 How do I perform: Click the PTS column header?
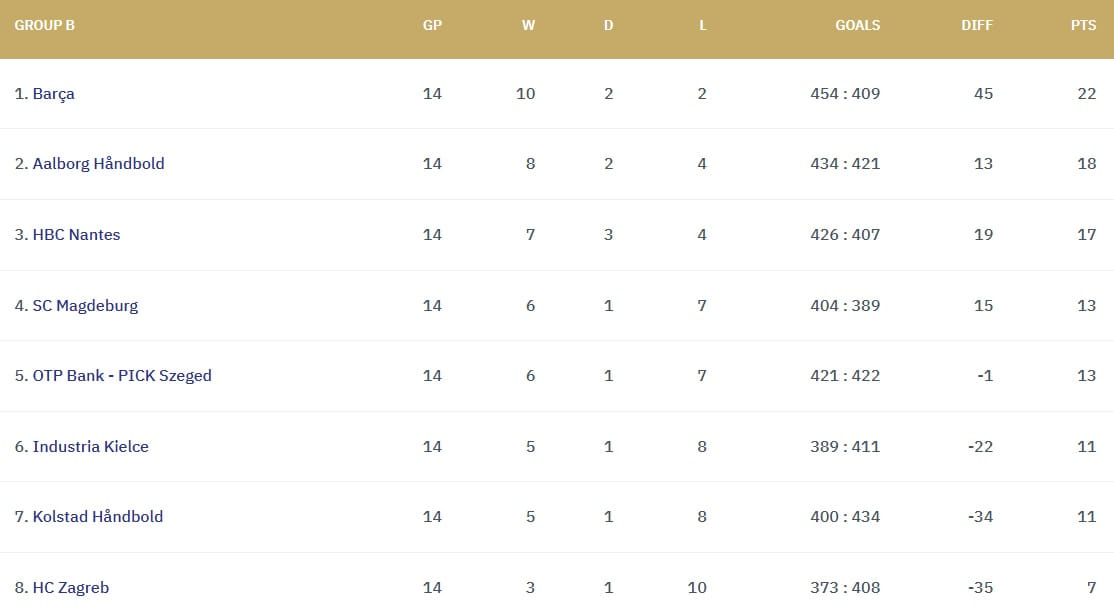tap(1083, 25)
